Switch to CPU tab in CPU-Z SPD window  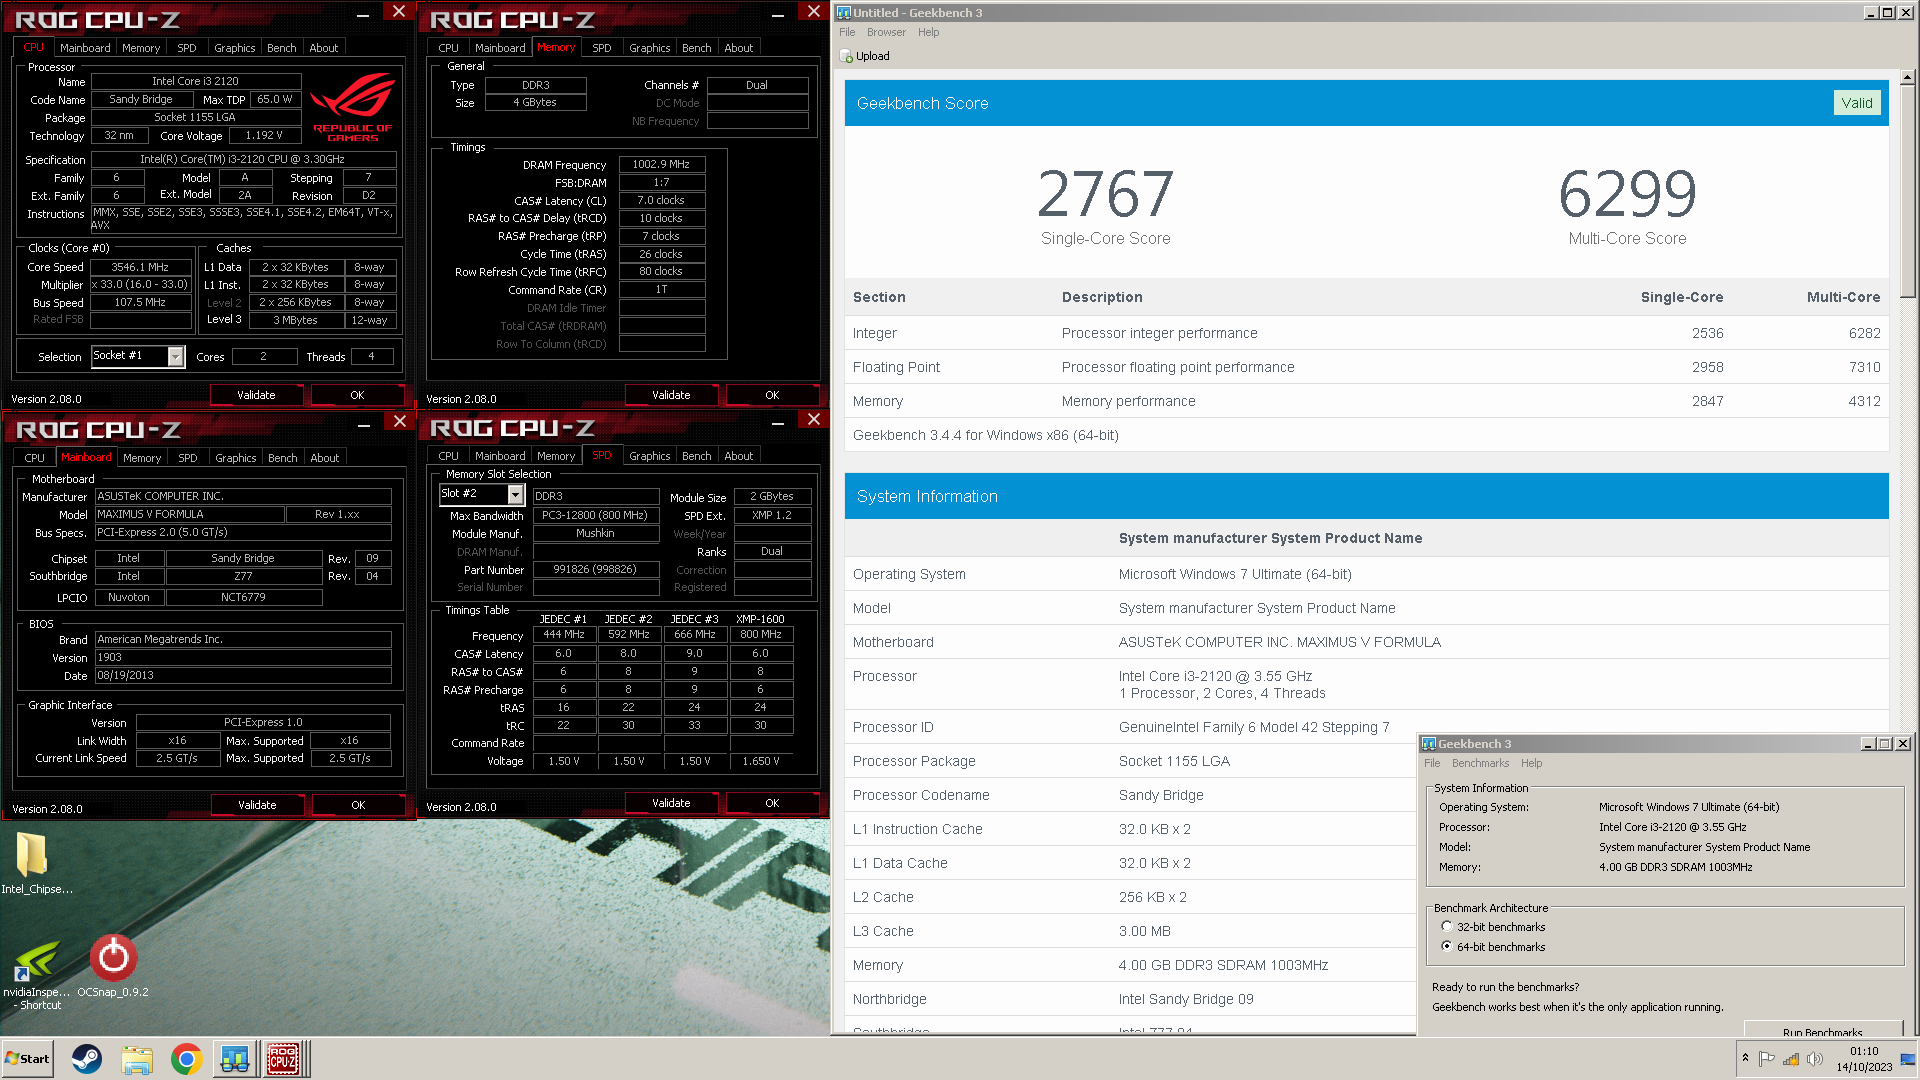(x=448, y=455)
